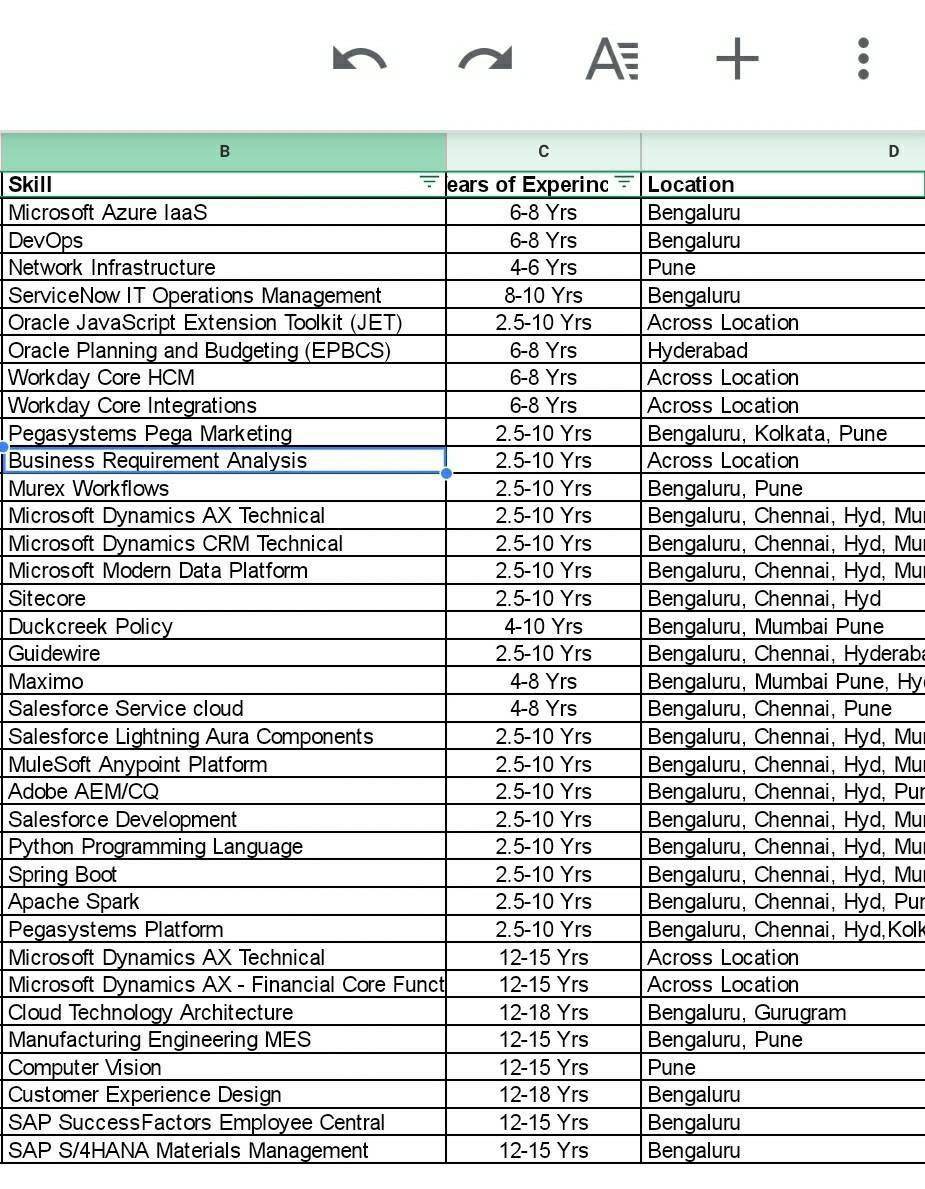Select Python Programming Language cell

coord(224,846)
